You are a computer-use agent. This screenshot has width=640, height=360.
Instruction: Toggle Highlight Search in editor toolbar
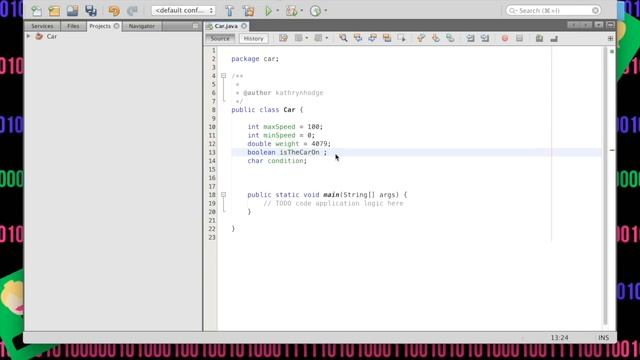(x=387, y=38)
